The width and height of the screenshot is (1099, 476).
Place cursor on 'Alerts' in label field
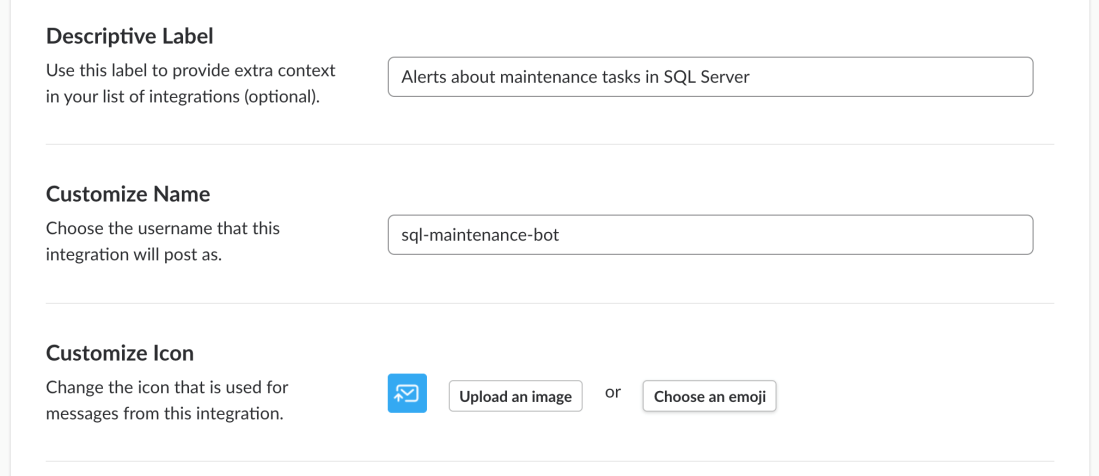coord(424,77)
